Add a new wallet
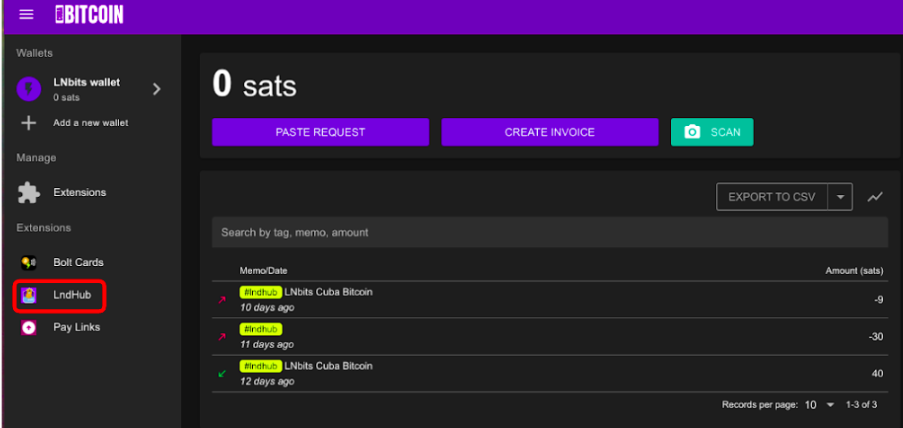This screenshot has height=428, width=903. (91, 123)
